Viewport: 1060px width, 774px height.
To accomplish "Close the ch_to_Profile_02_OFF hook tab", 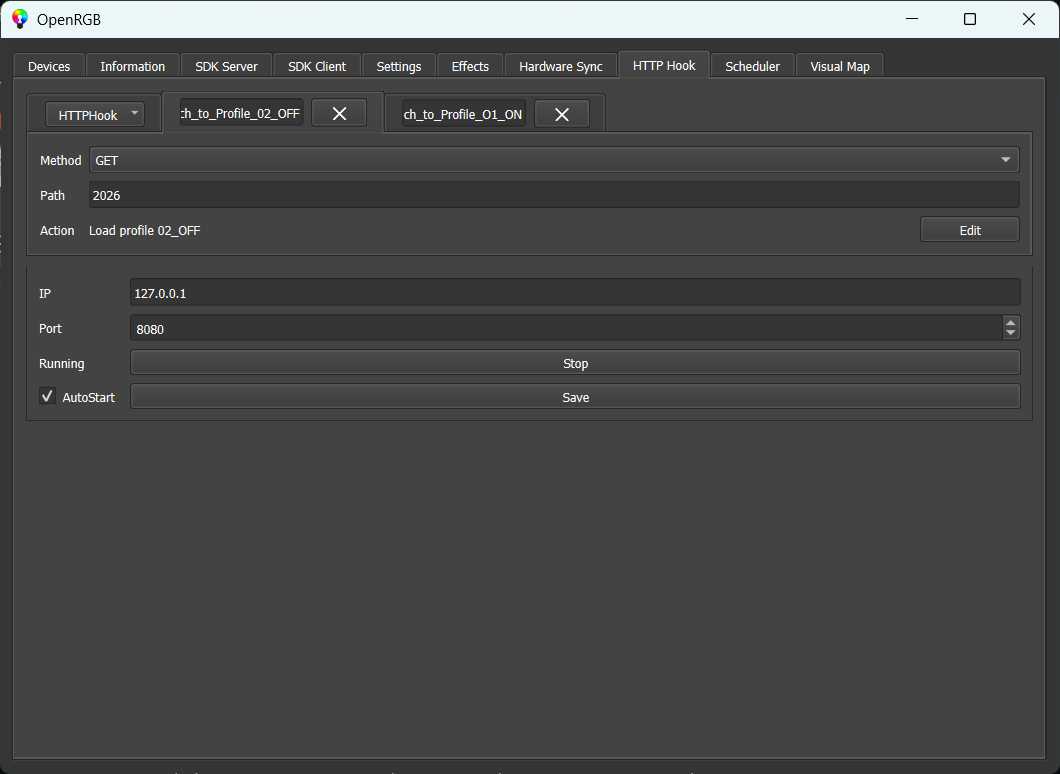I will pos(339,114).
